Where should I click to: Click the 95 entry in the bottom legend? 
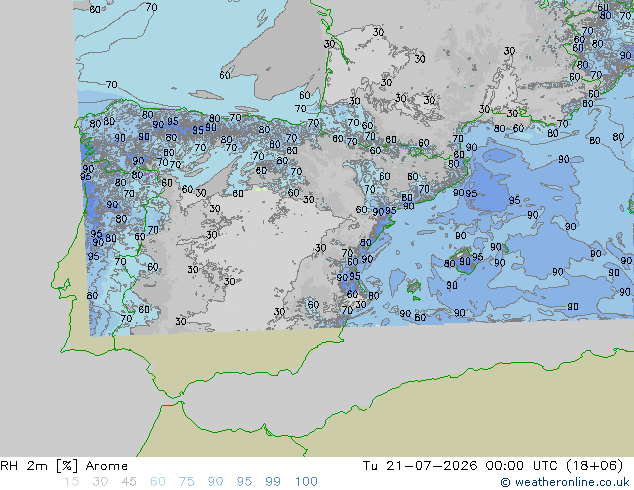244,482
